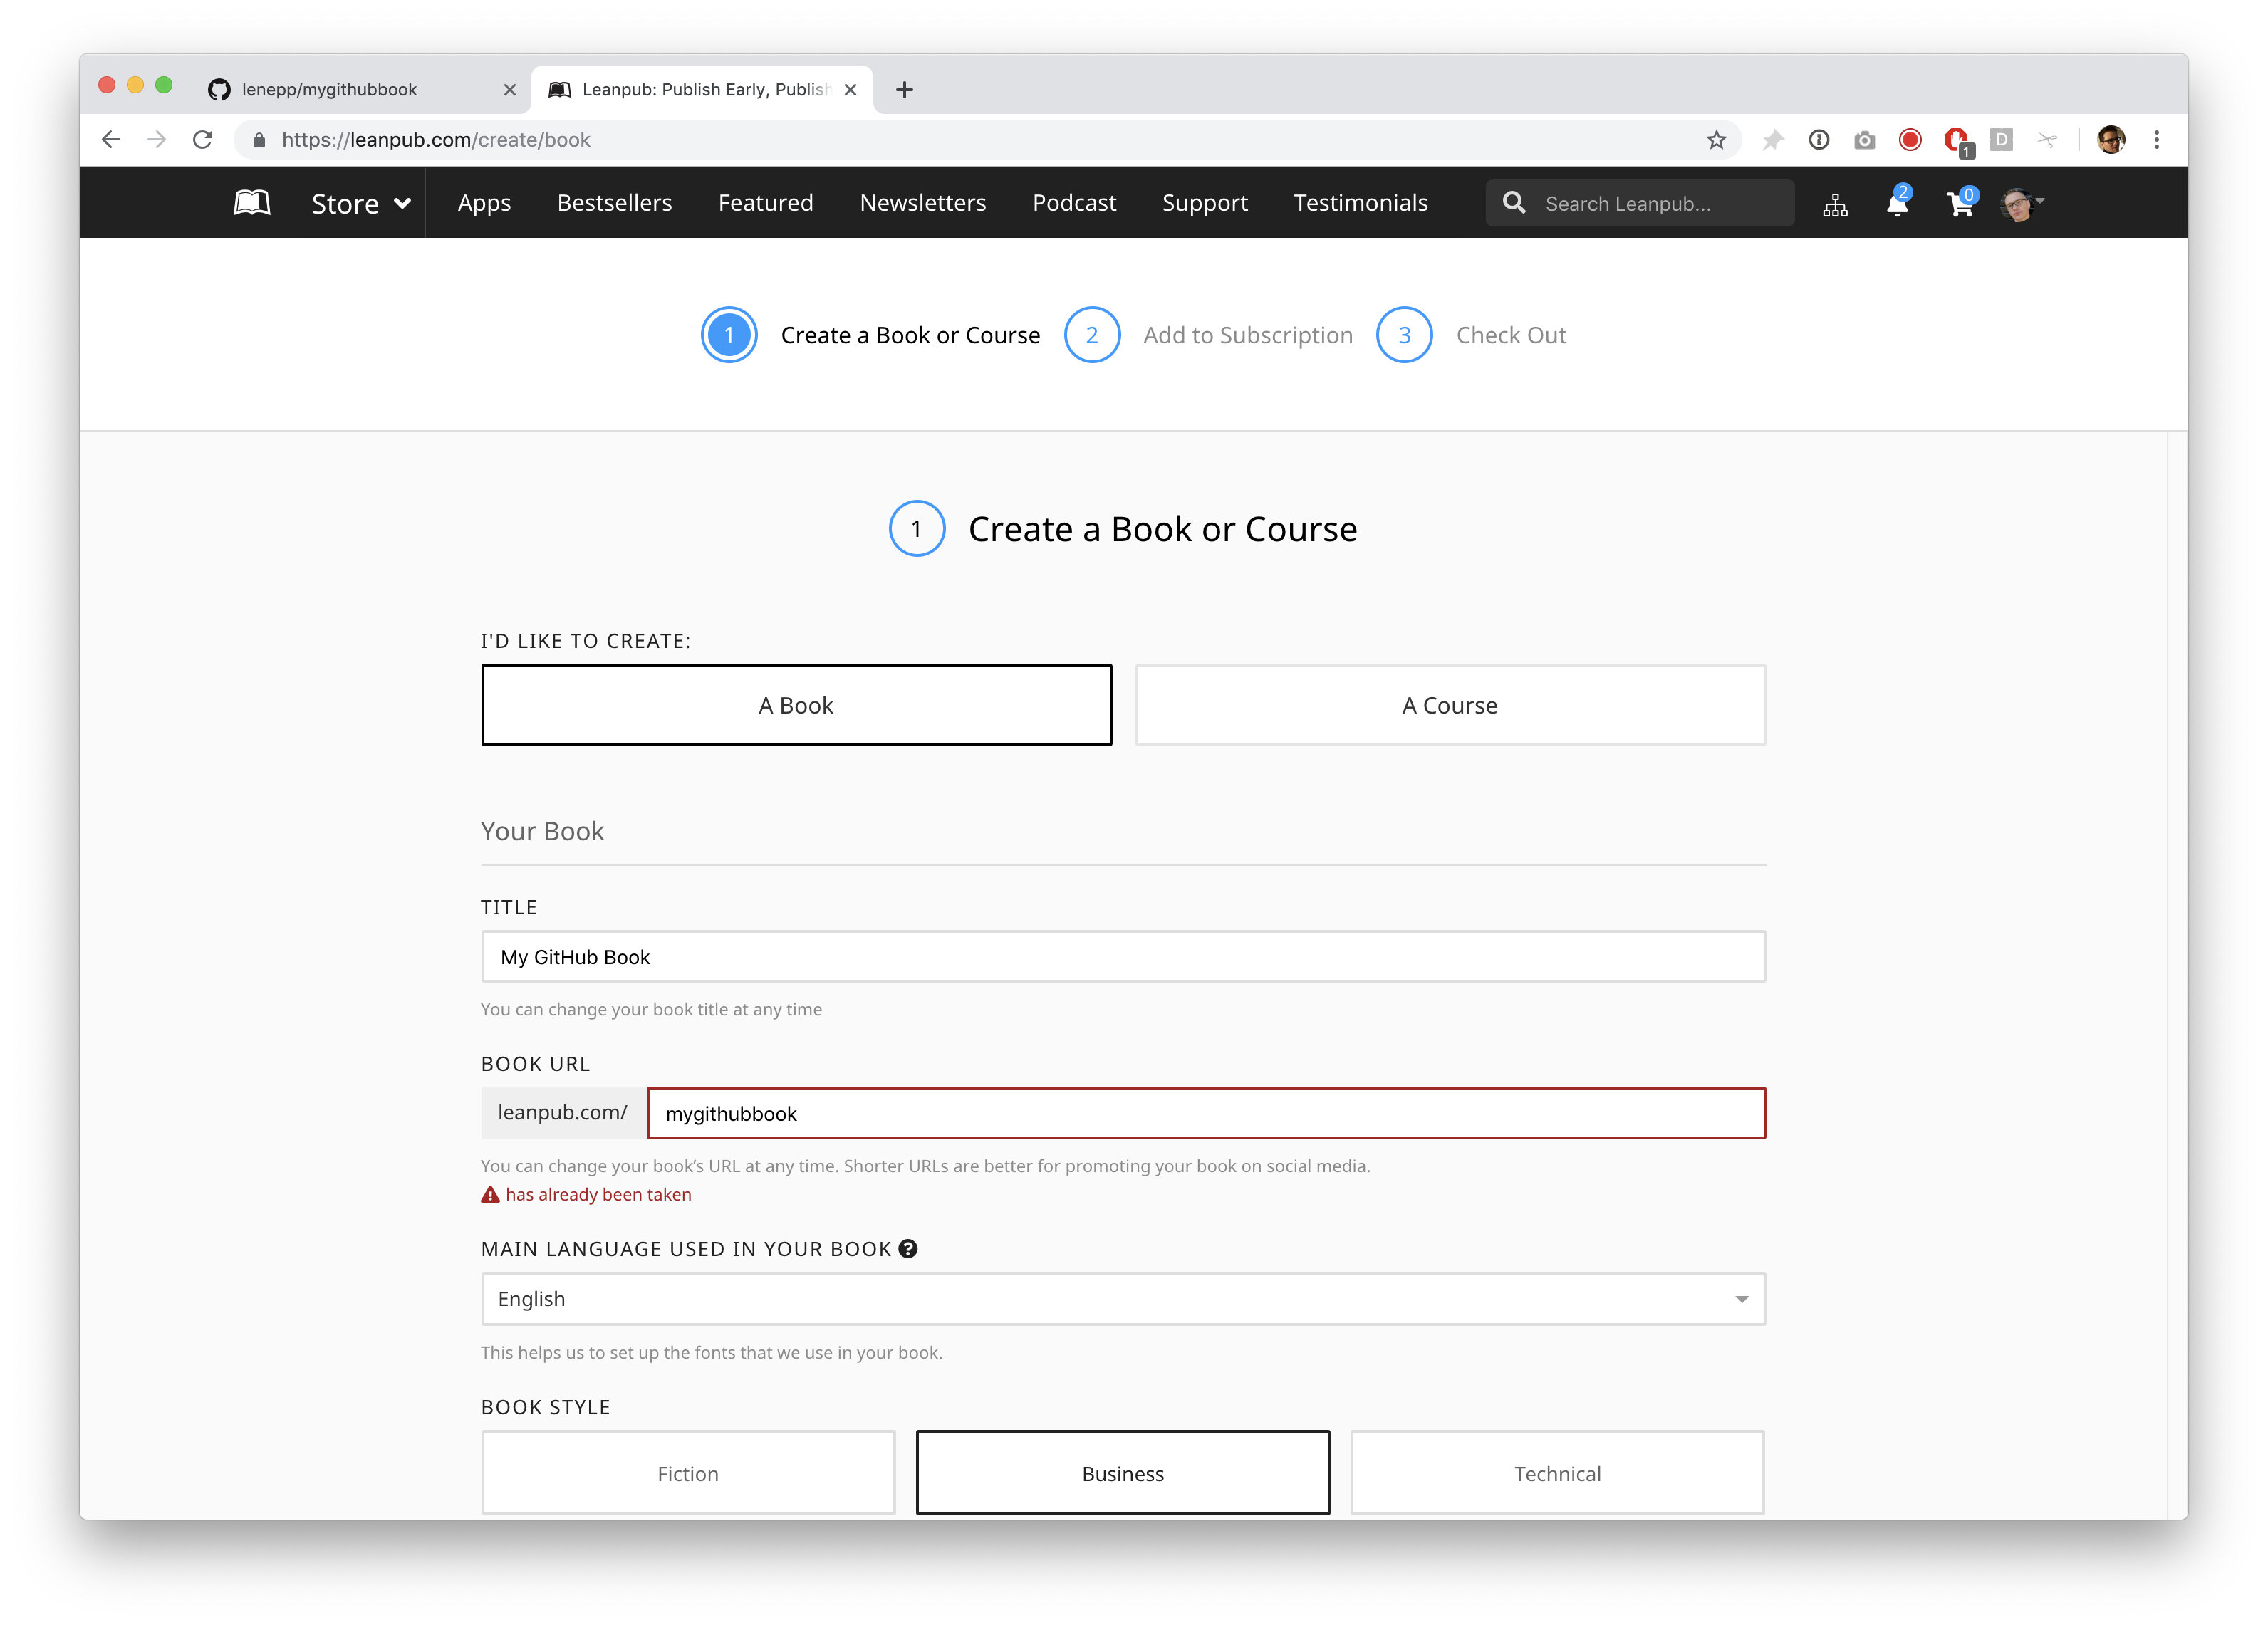The image size is (2268, 1625).
Task: Expand the Store dropdown menu
Action: tap(361, 203)
